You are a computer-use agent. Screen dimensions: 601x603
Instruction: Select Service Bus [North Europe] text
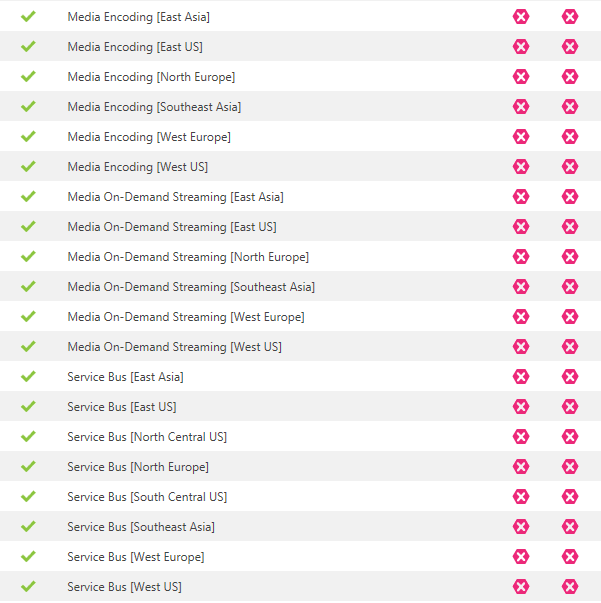(x=138, y=467)
